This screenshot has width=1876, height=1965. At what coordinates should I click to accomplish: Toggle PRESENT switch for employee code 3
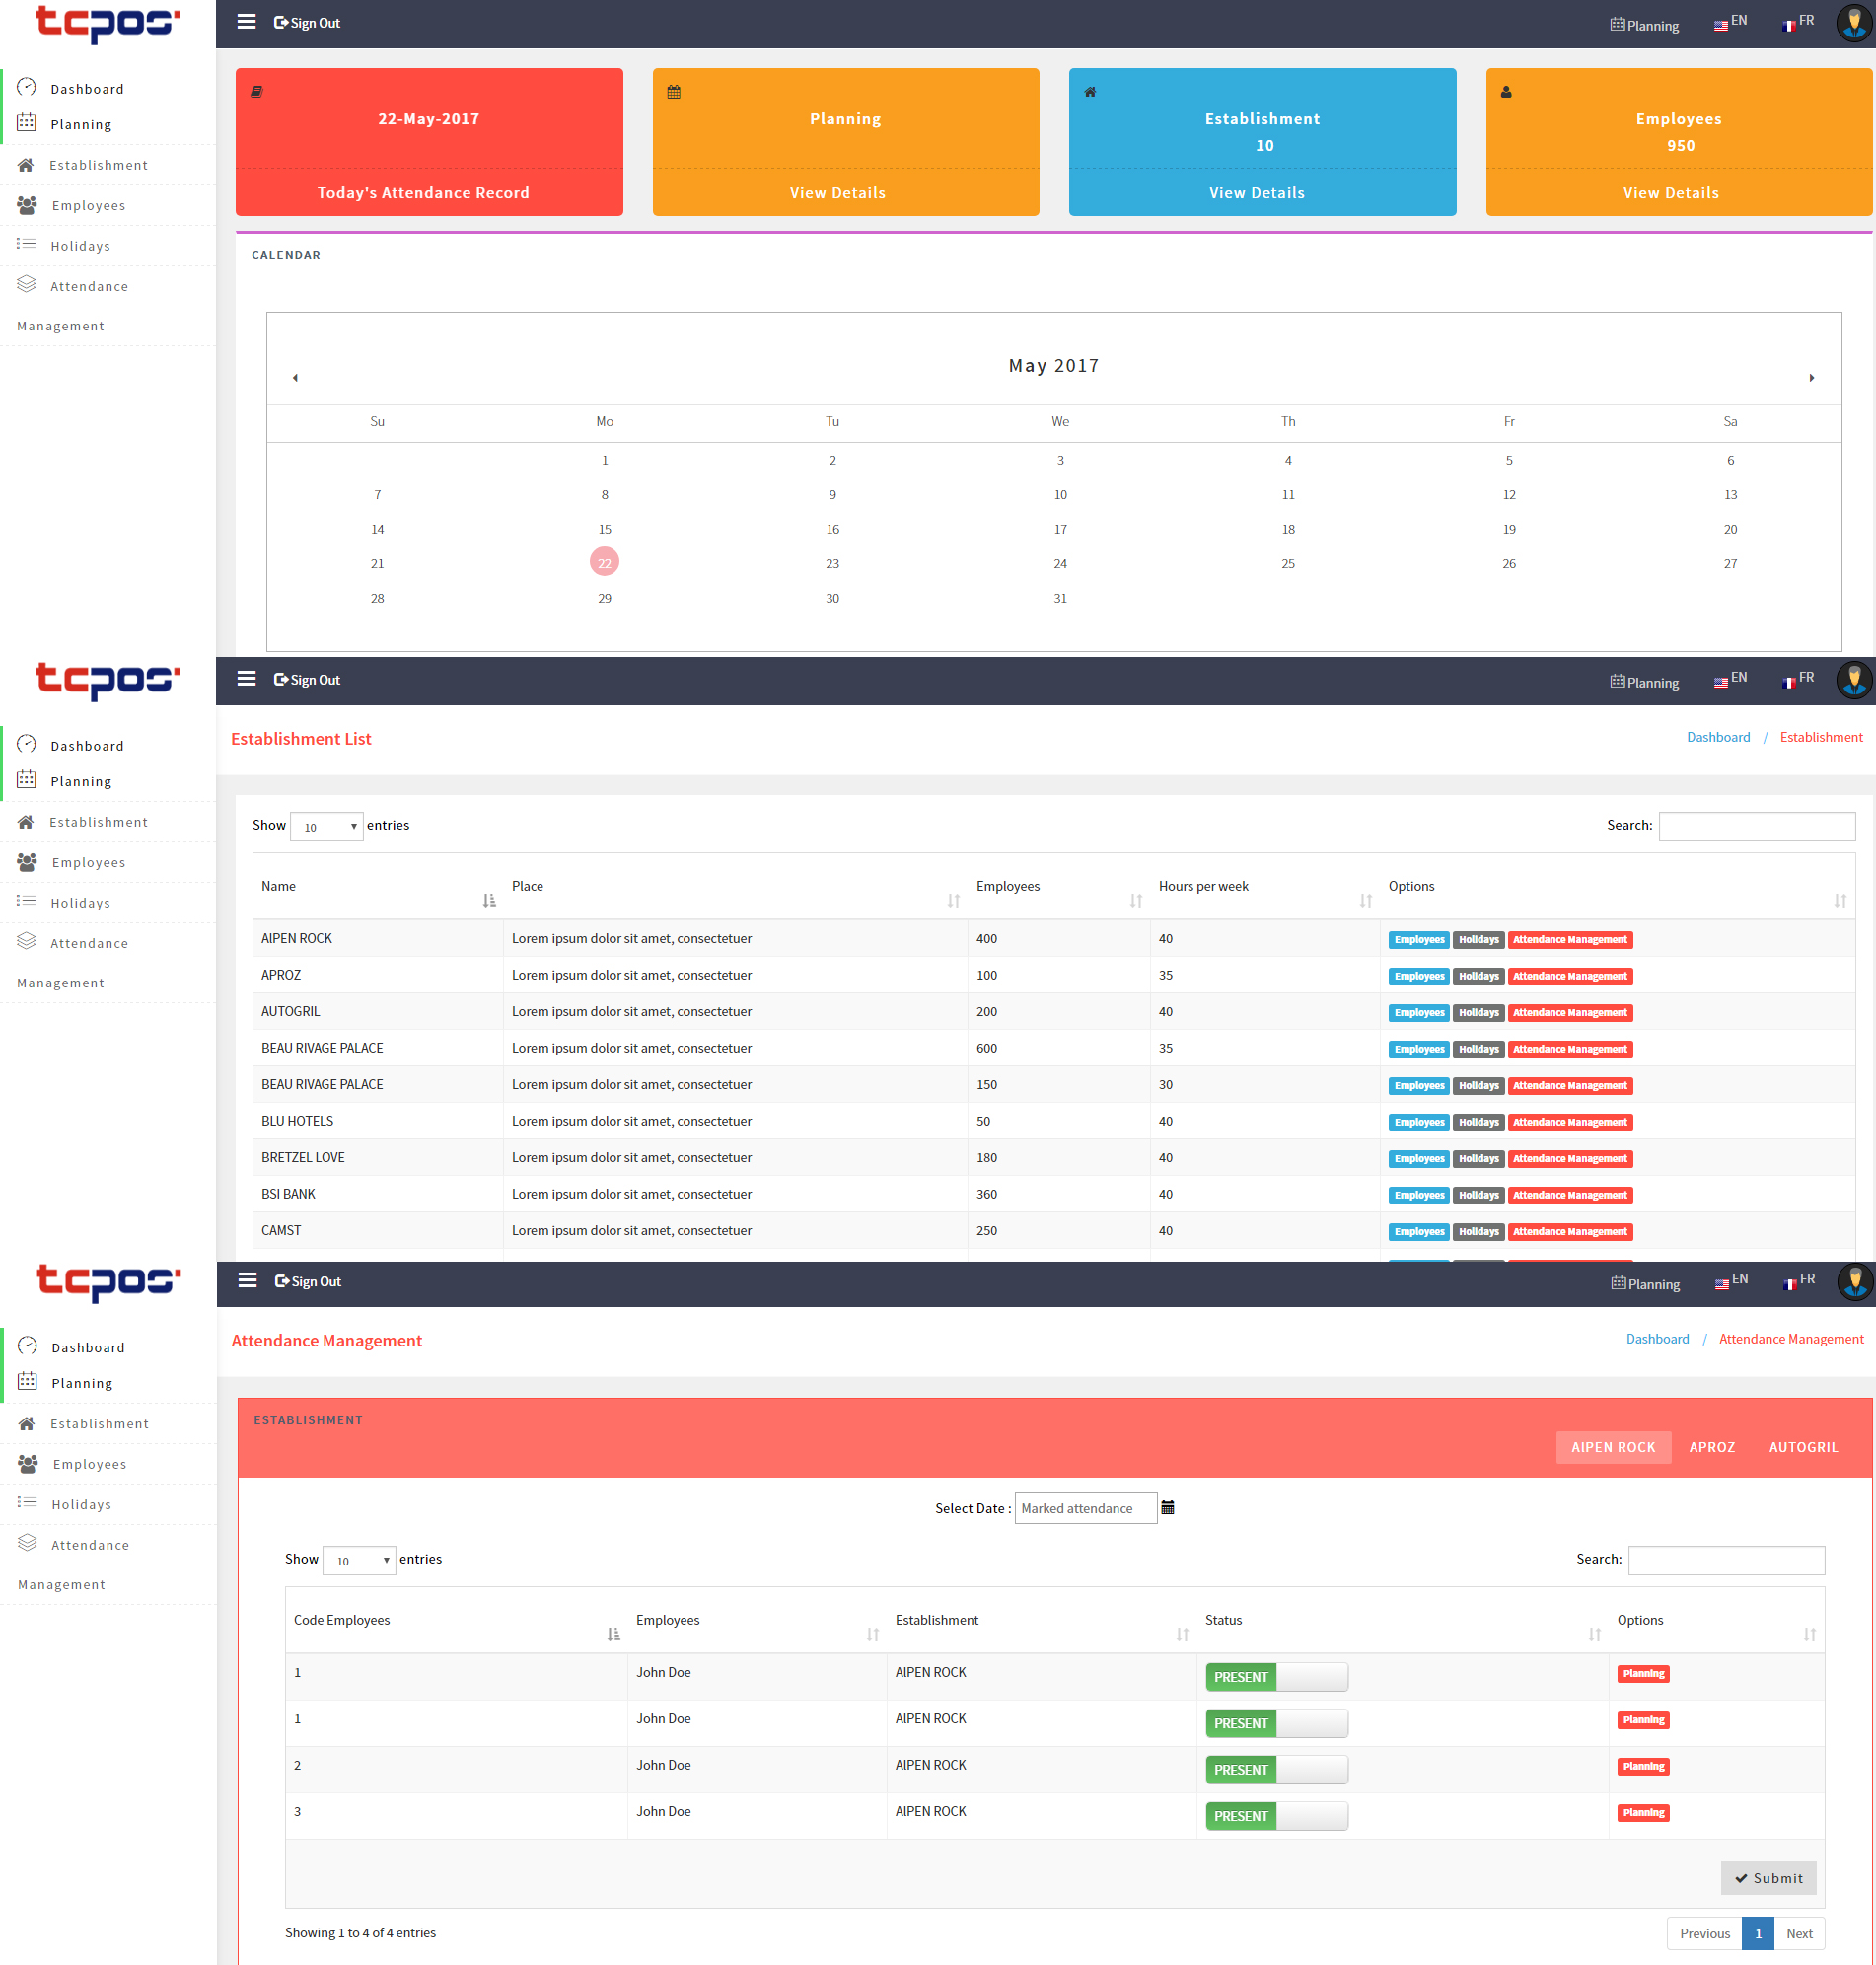[1276, 1815]
